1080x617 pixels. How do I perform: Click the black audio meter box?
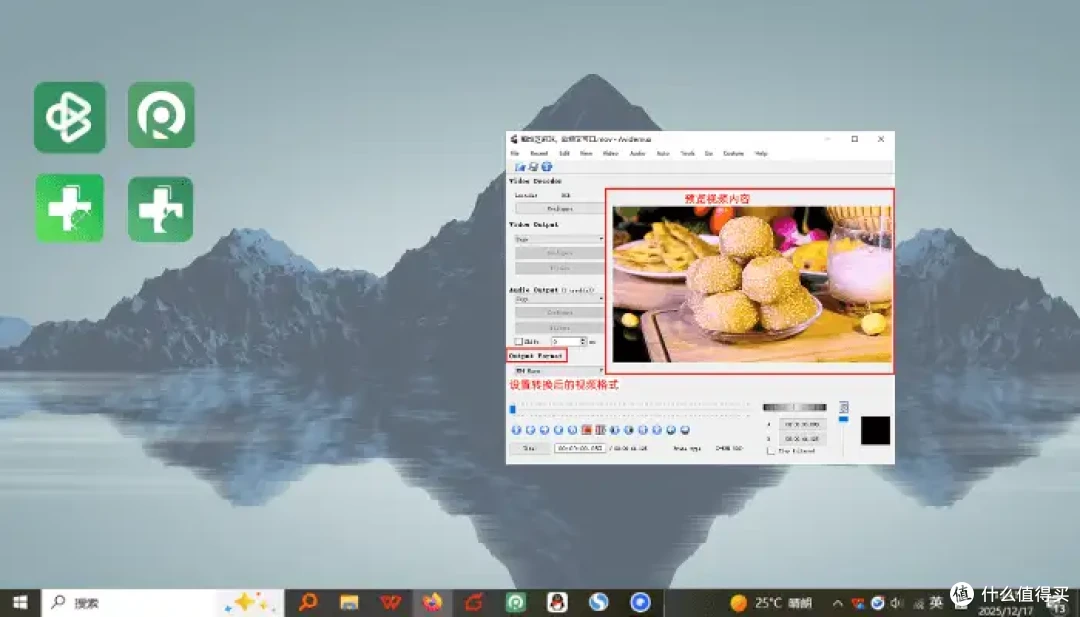point(875,430)
